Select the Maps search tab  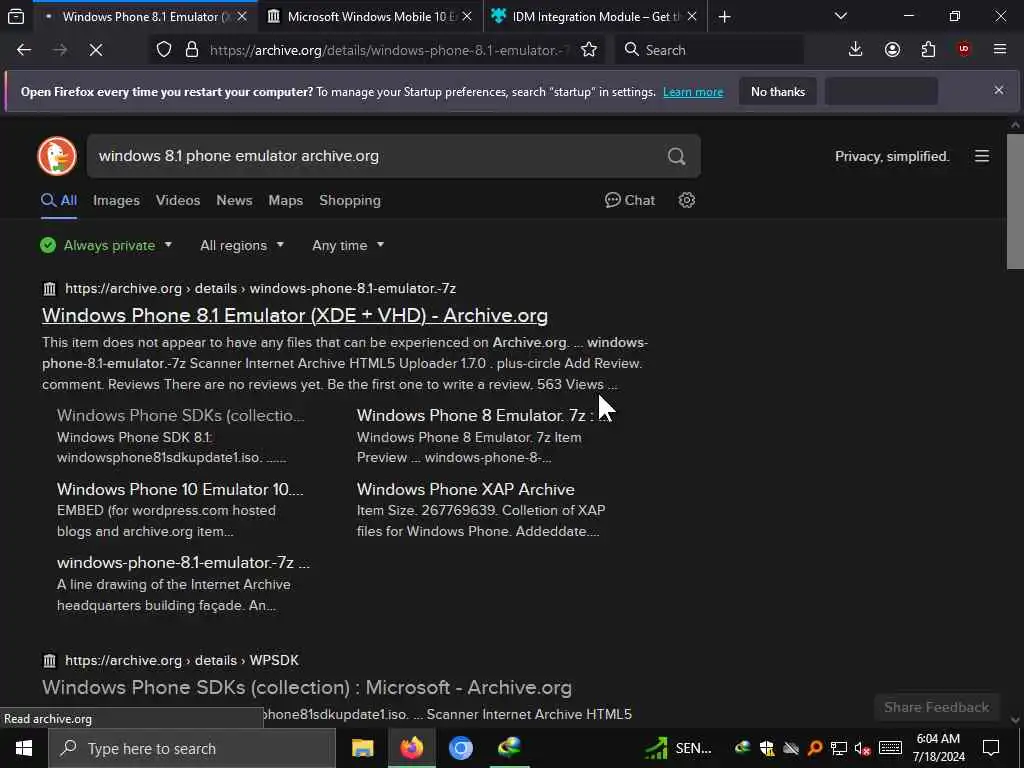click(285, 200)
